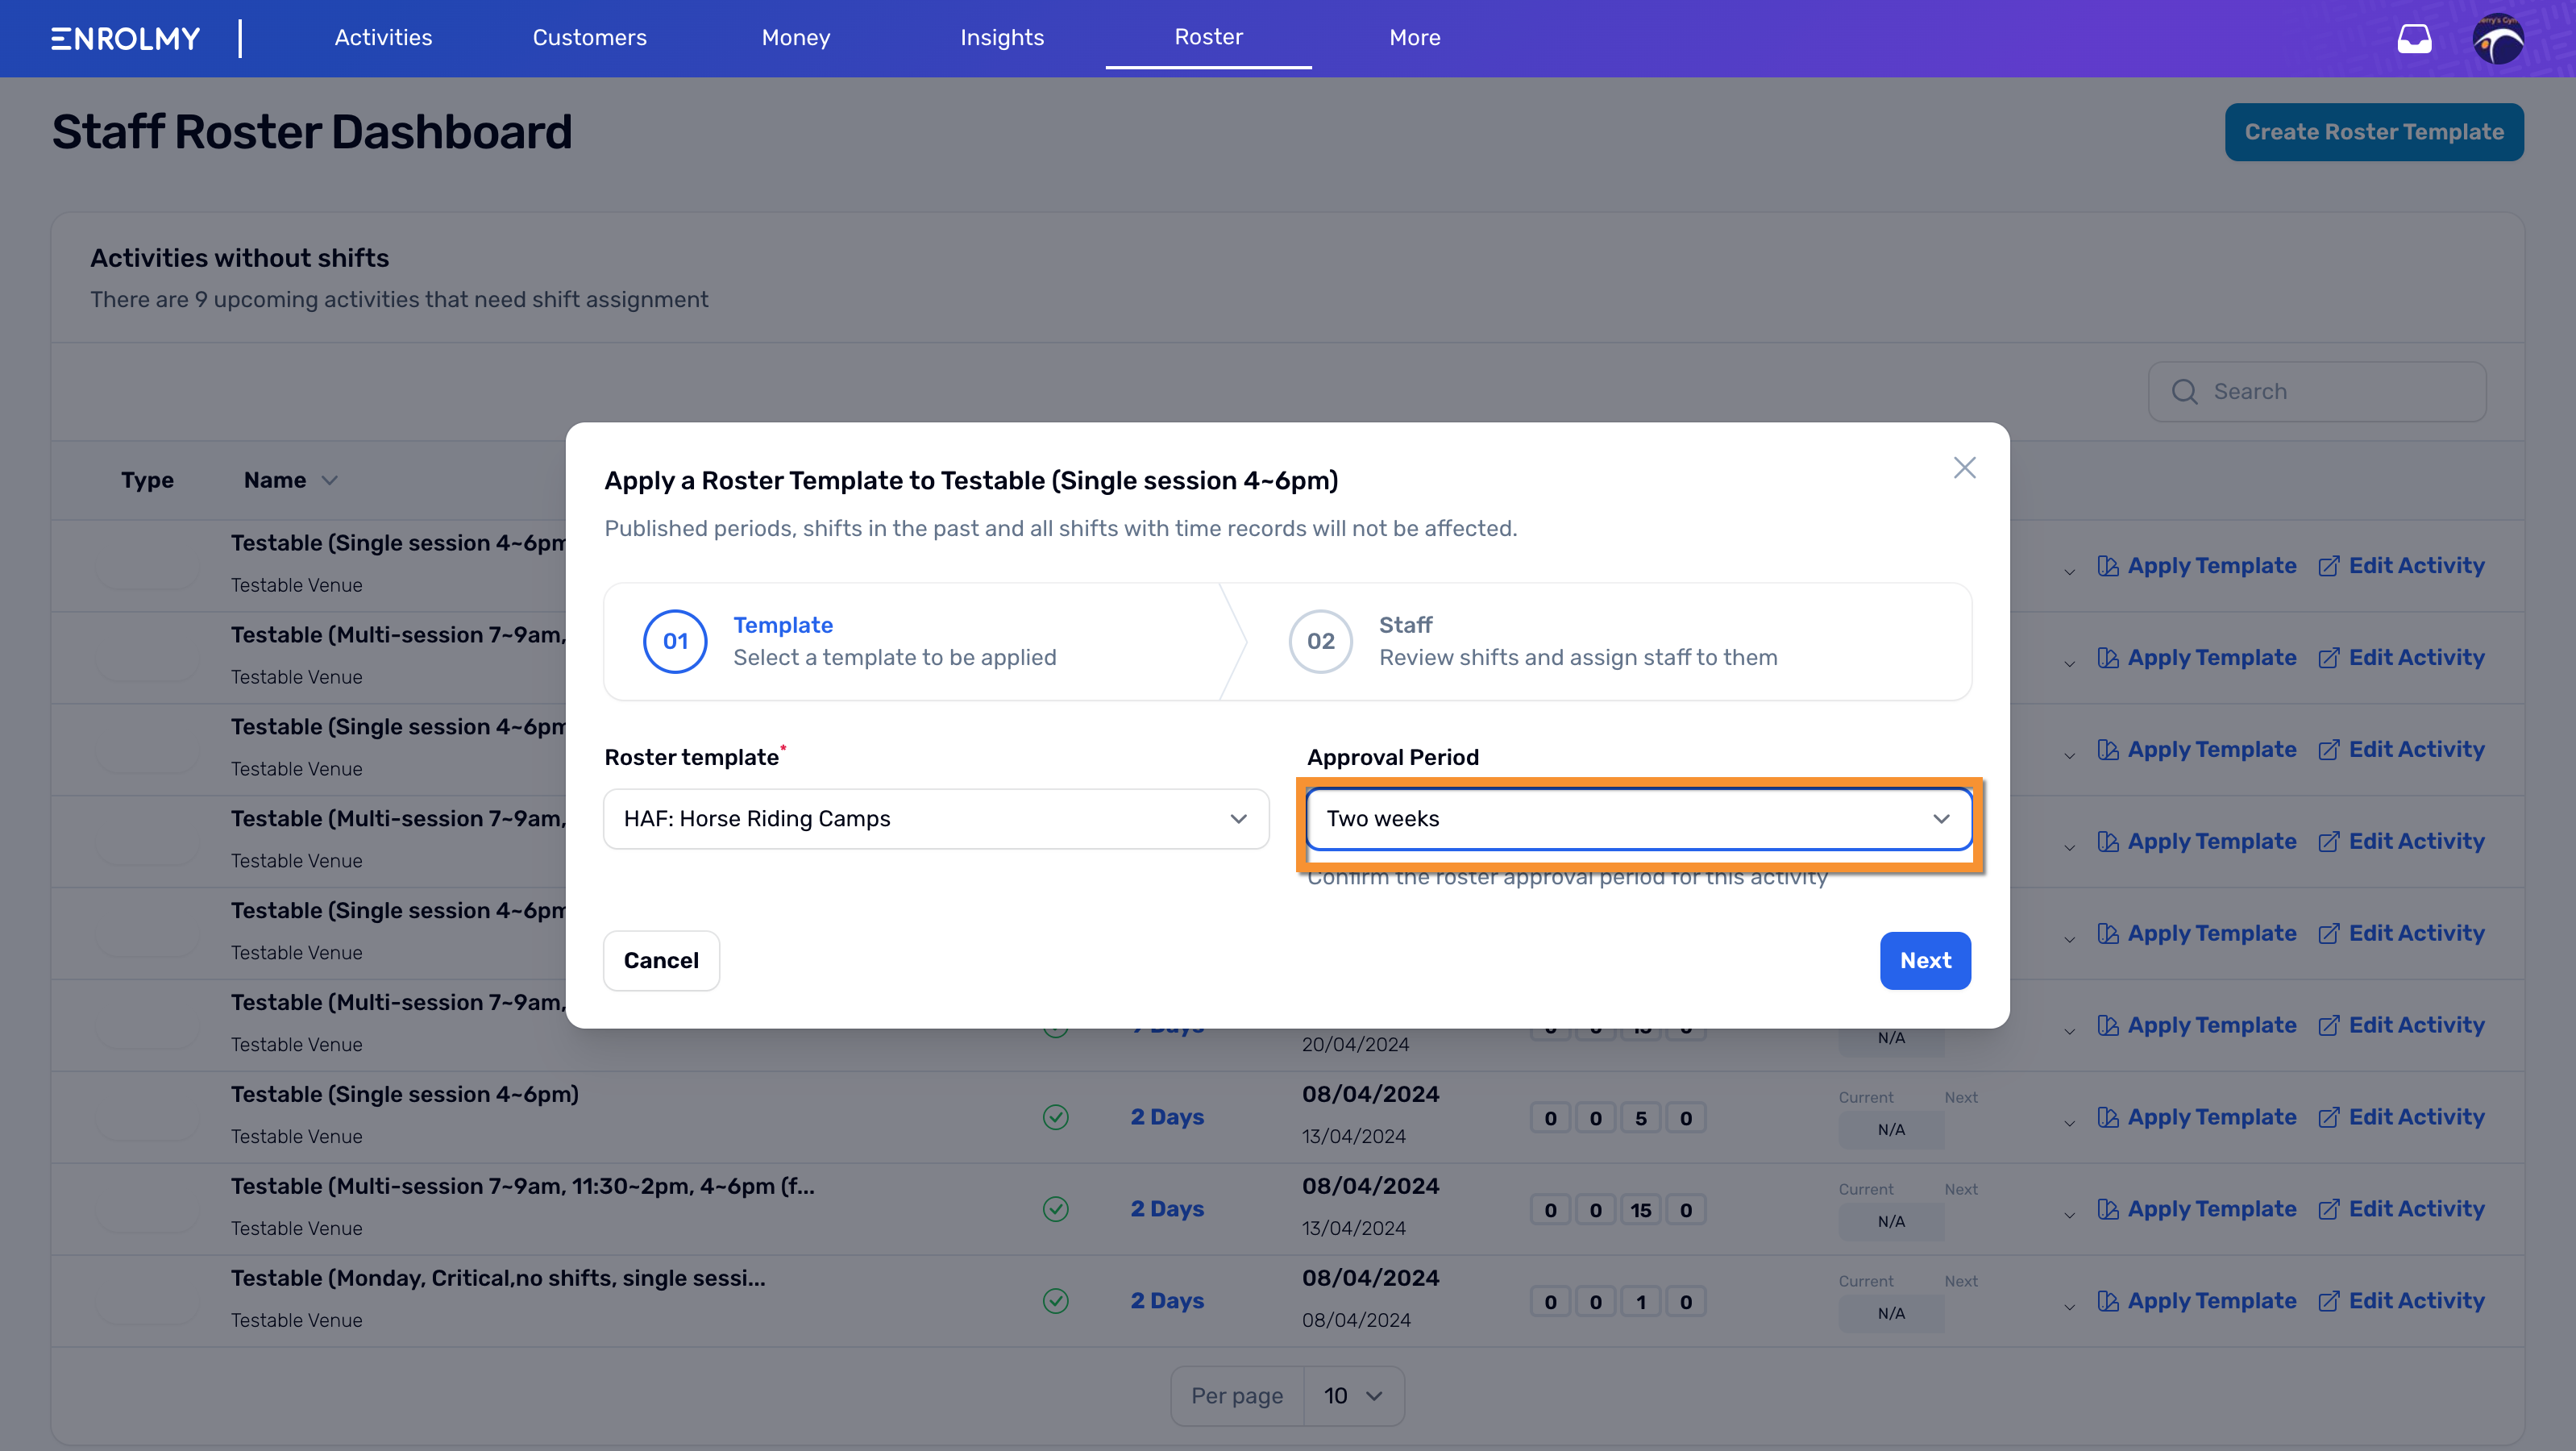Select the Activities menu tab
Screen dimensions: 2576x1451
click(x=382, y=37)
